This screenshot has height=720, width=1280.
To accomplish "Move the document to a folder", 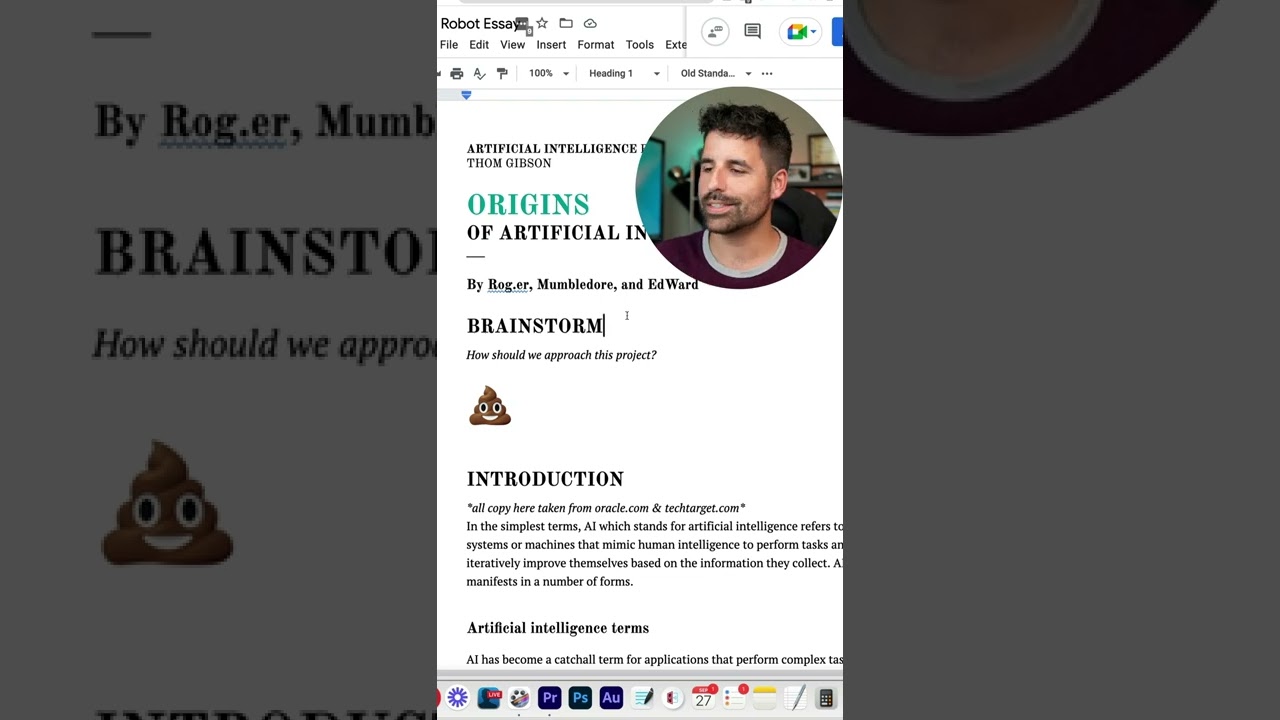I will (566, 23).
